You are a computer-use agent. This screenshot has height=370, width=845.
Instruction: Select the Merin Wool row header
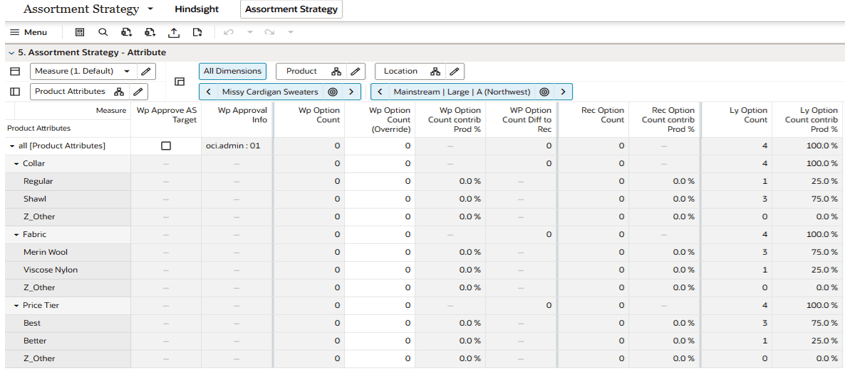pyautogui.click(x=67, y=252)
